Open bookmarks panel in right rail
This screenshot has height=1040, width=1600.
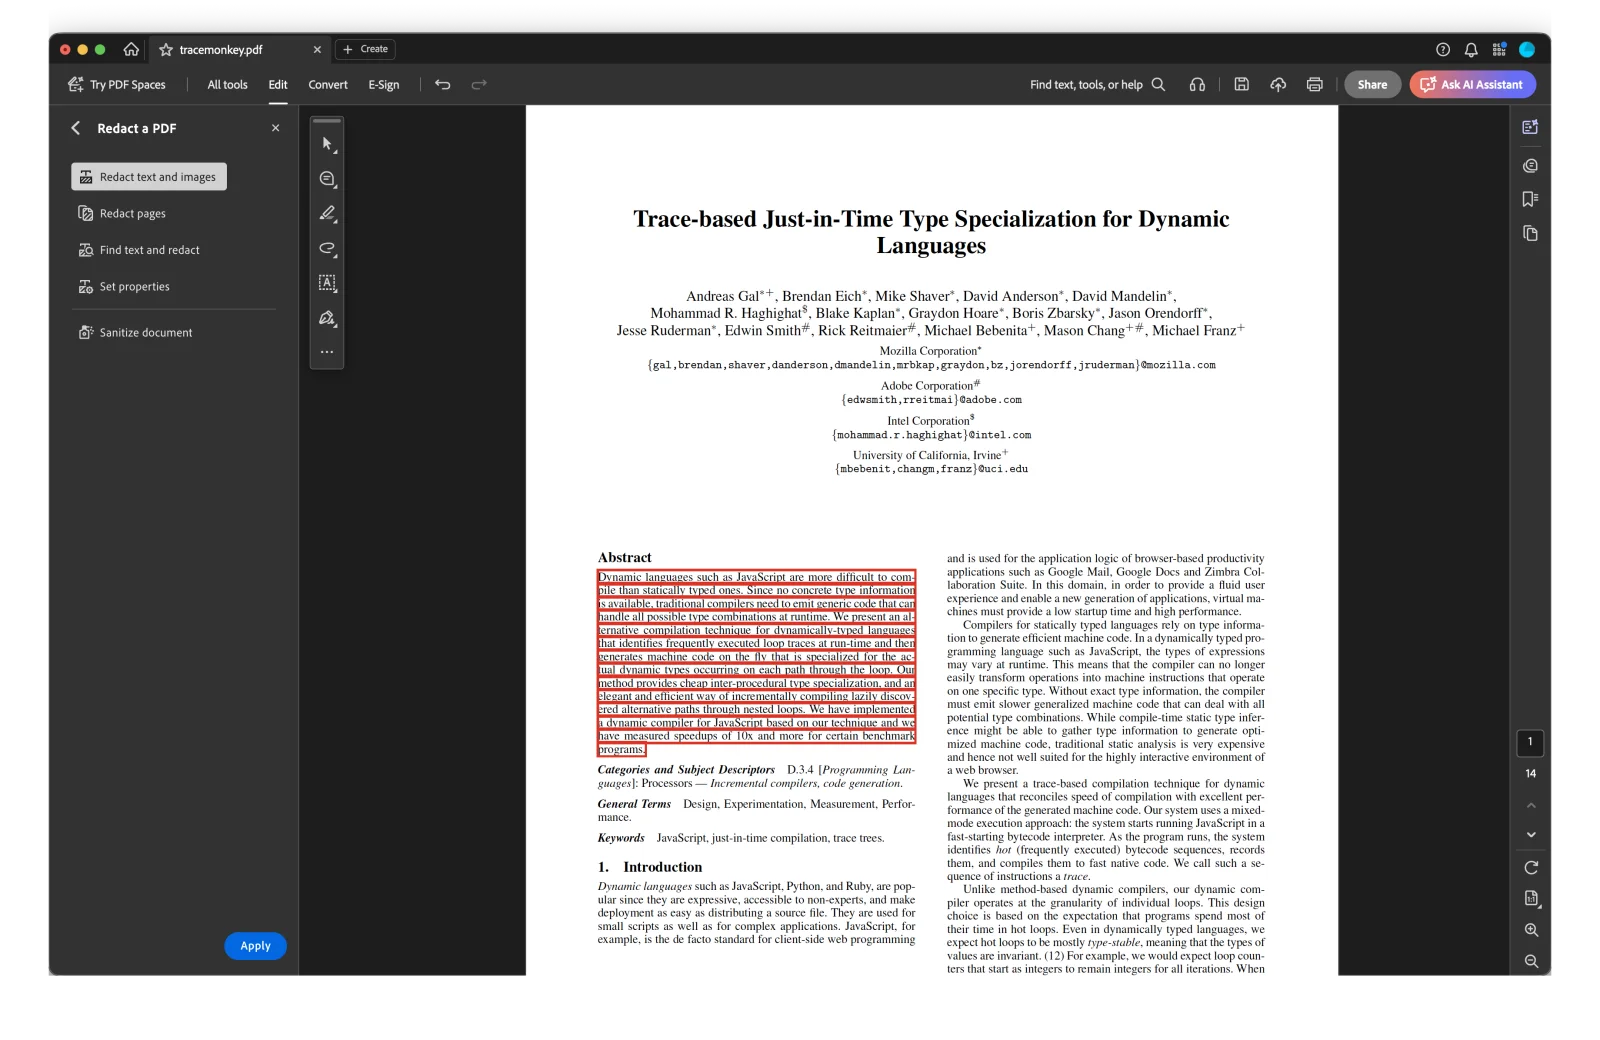tap(1530, 199)
